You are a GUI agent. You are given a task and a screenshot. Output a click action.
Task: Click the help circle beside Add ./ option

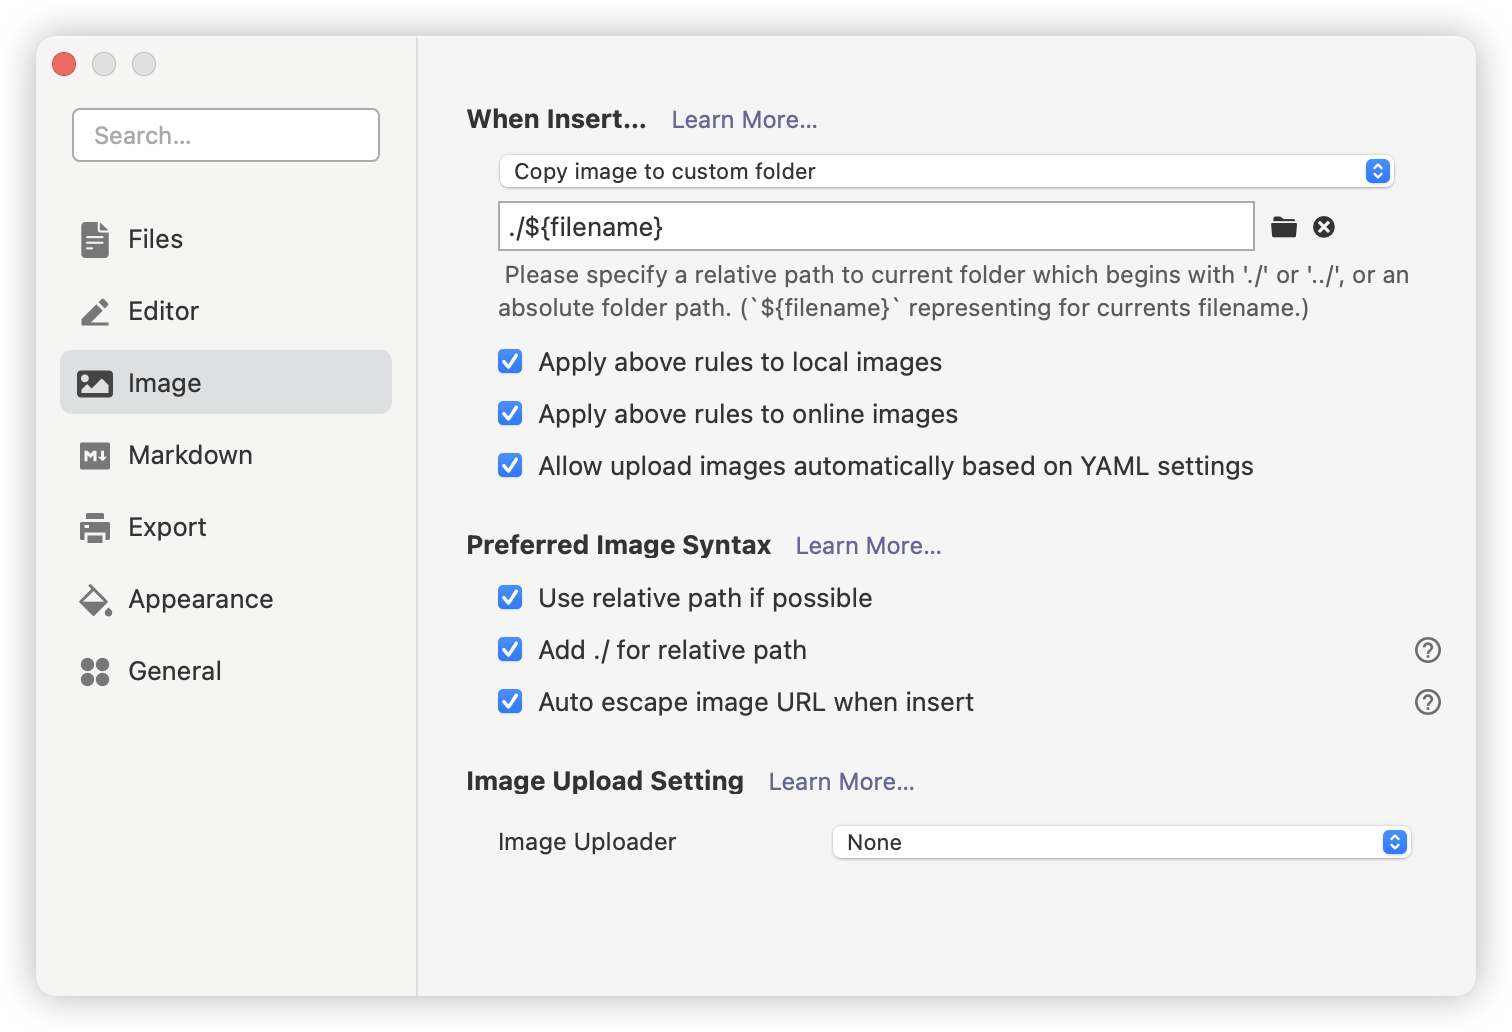1427,650
